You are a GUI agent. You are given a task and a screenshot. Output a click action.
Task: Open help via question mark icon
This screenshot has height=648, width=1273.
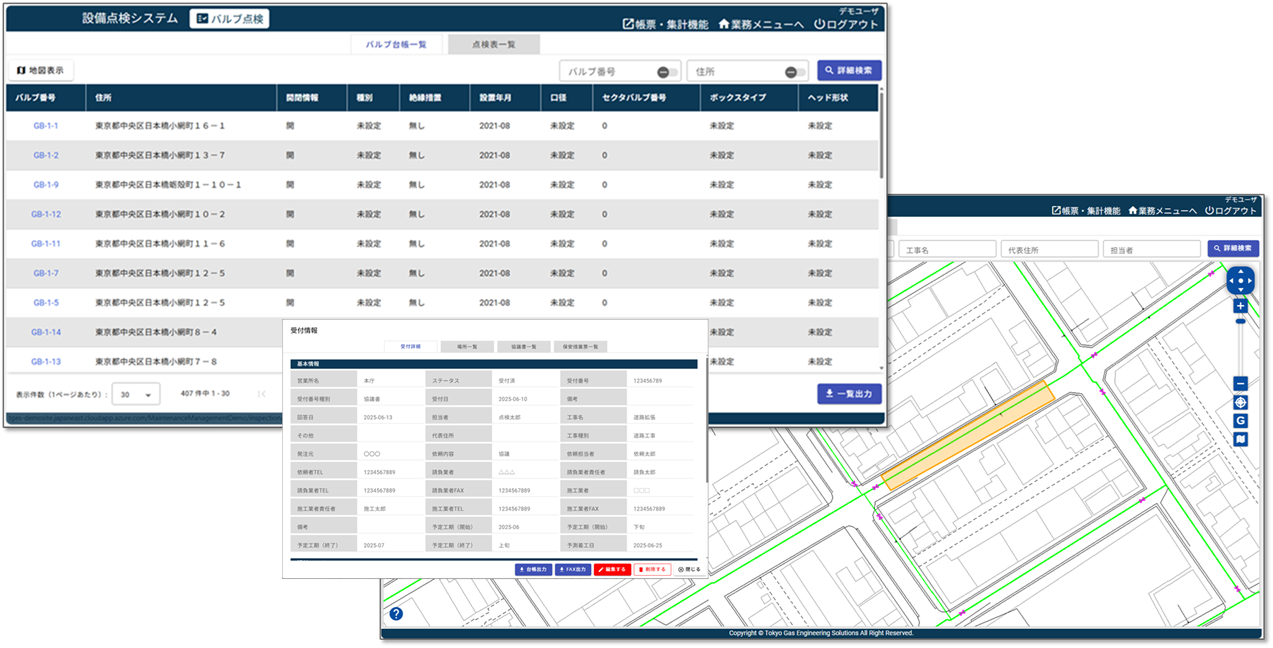[x=396, y=614]
